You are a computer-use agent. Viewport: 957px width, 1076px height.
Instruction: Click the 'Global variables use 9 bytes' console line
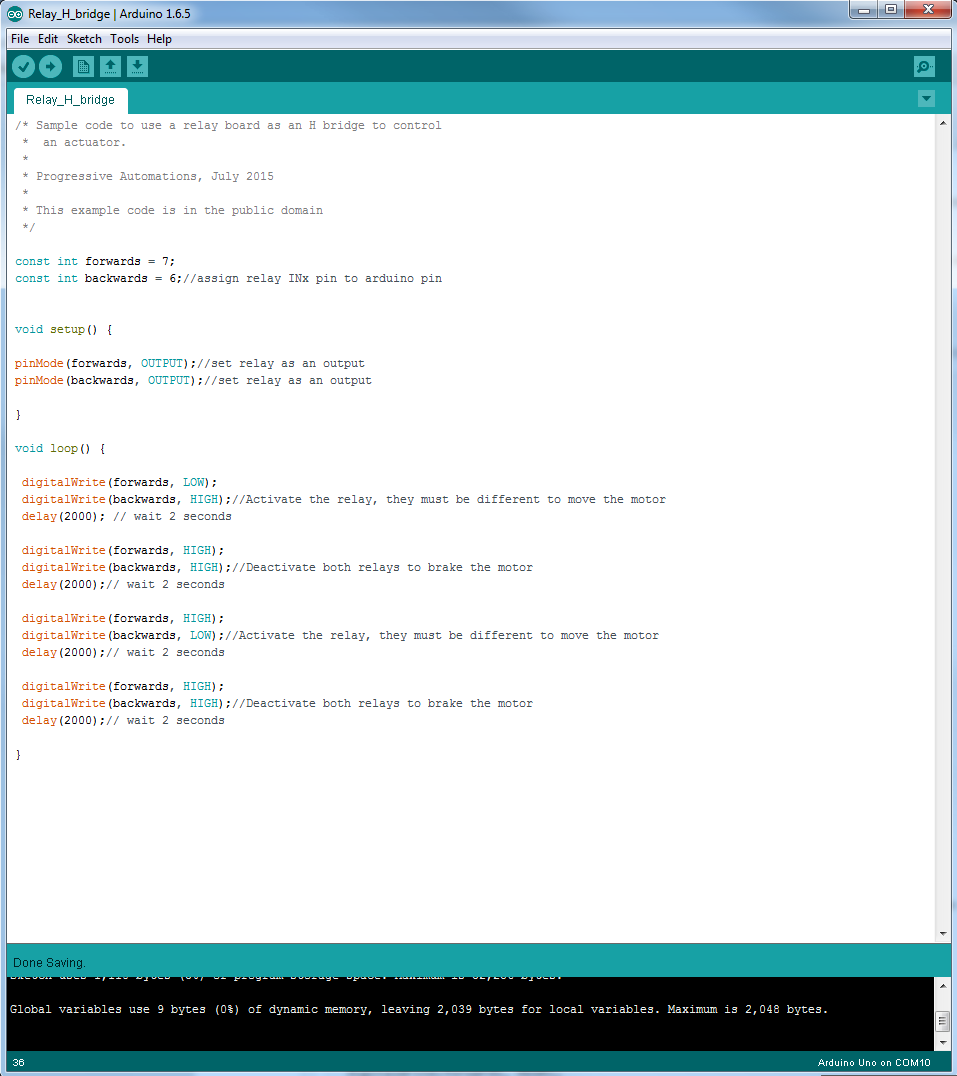point(419,1009)
